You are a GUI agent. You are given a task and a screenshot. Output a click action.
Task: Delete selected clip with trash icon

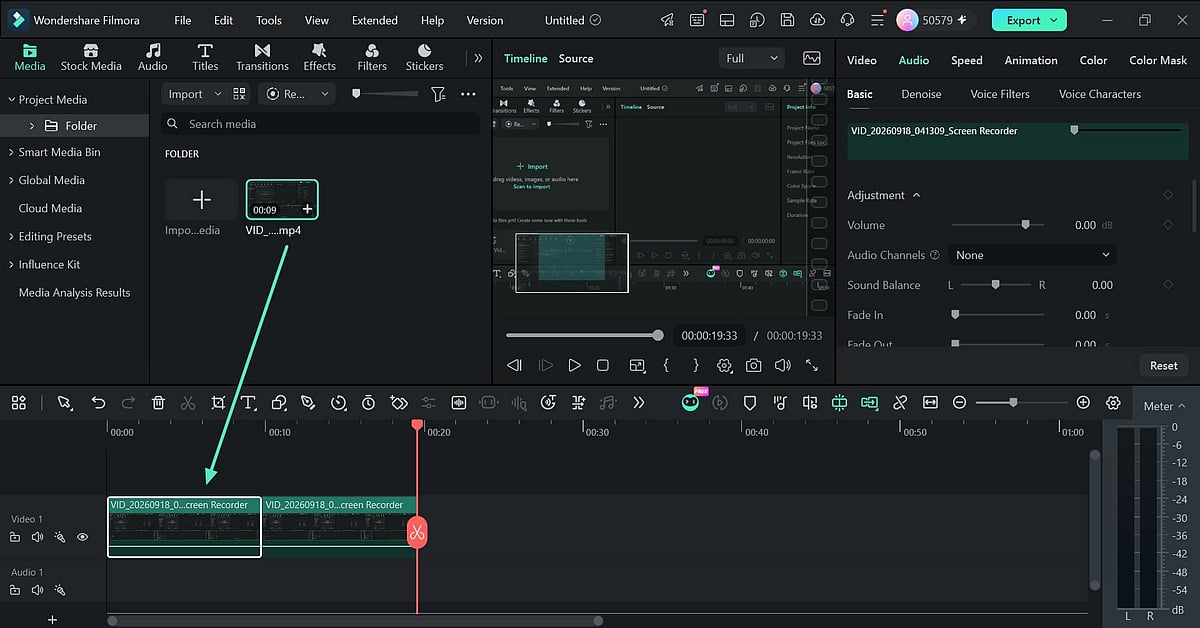[158, 402]
